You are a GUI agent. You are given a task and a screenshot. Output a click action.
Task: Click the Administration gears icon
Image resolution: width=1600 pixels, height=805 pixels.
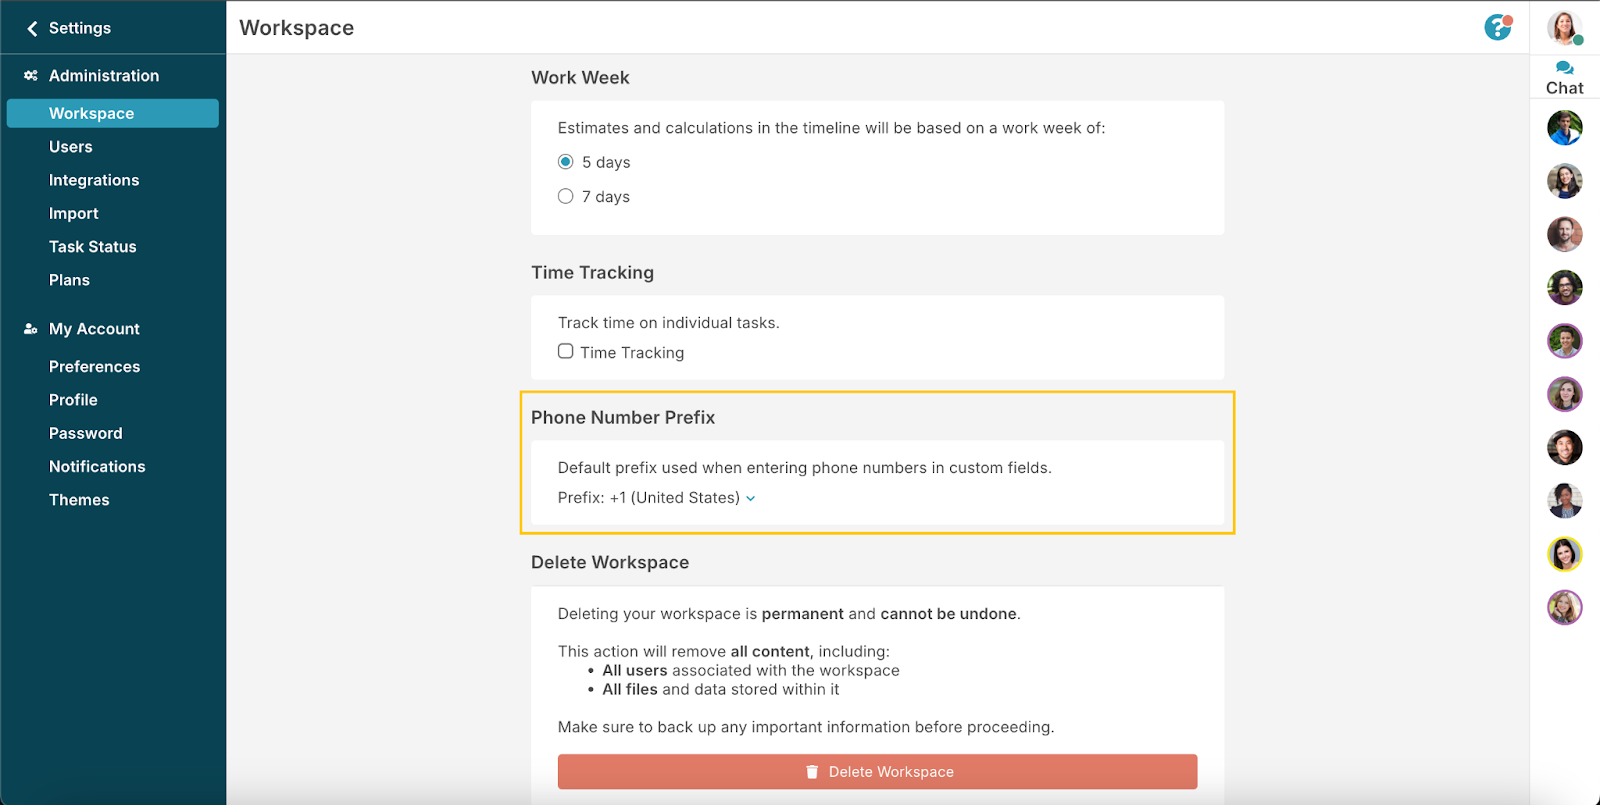[x=31, y=76]
